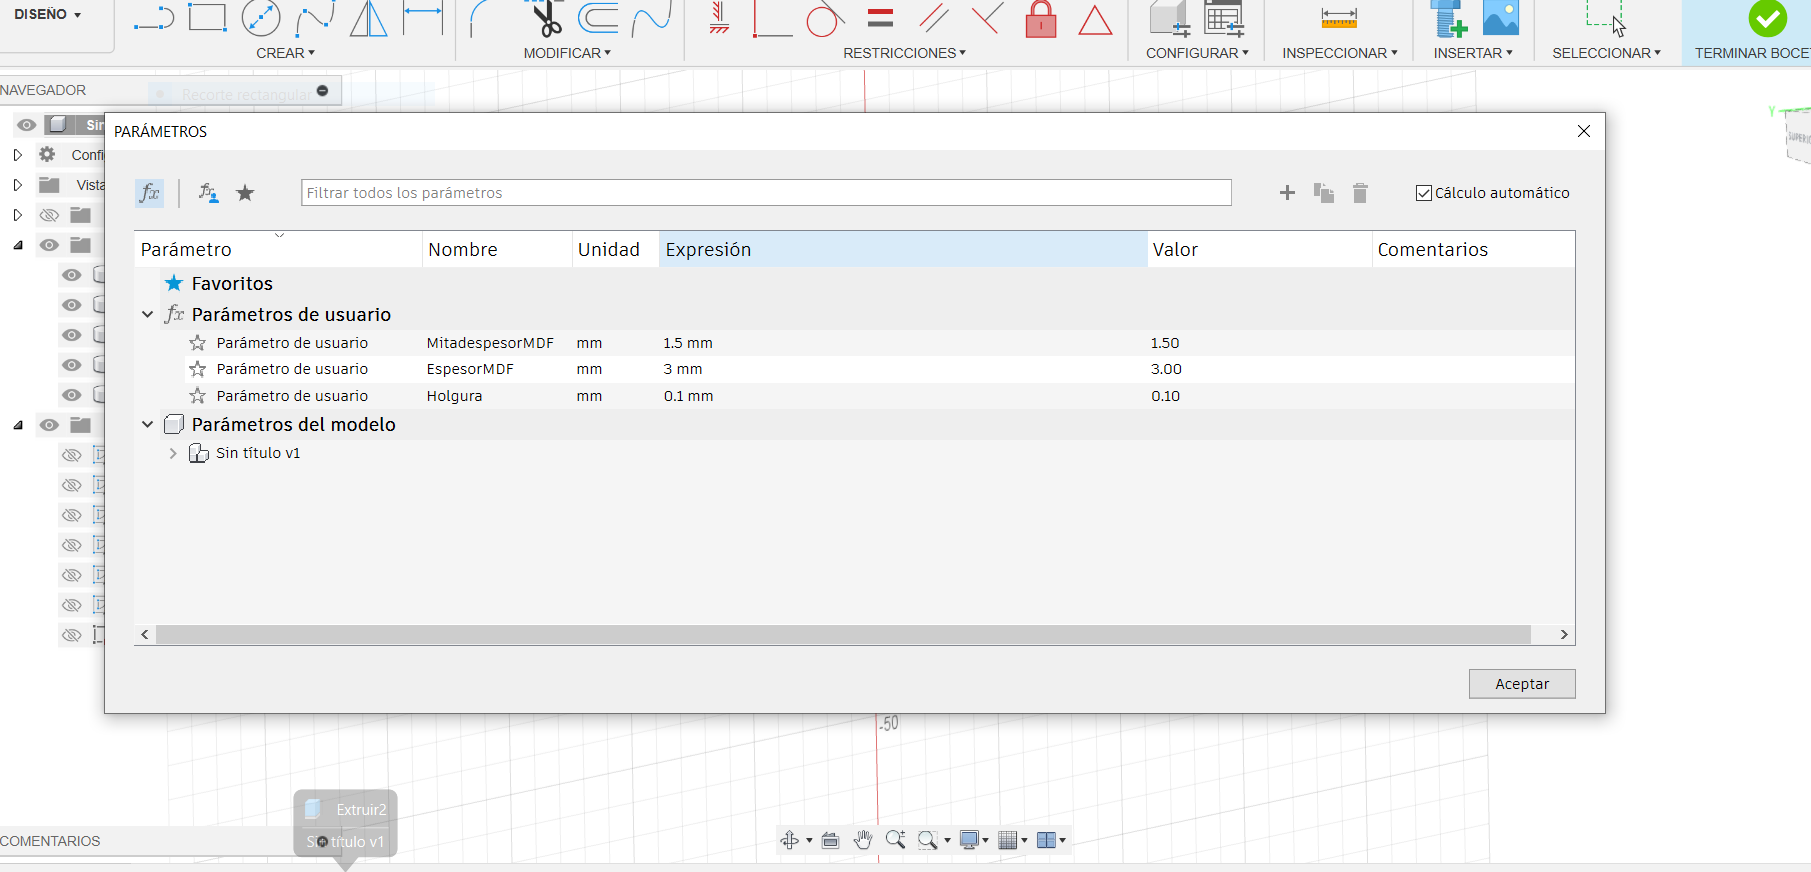
Task: Open the MODIFICAR menu
Action: click(567, 53)
